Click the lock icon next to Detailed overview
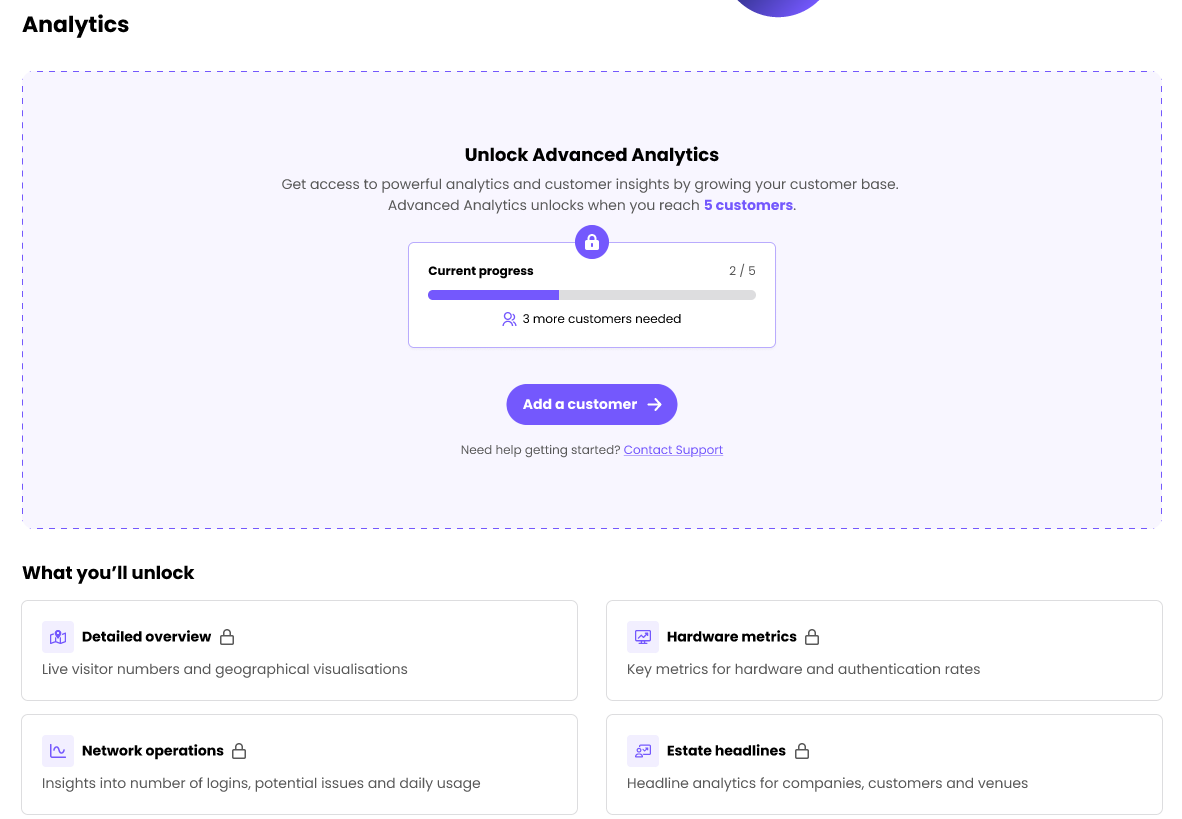The width and height of the screenshot is (1182, 819). click(x=227, y=637)
